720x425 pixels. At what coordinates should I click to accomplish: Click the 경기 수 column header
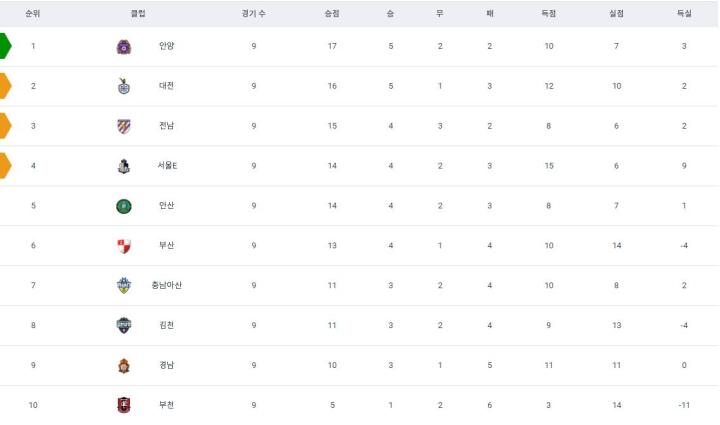(254, 14)
